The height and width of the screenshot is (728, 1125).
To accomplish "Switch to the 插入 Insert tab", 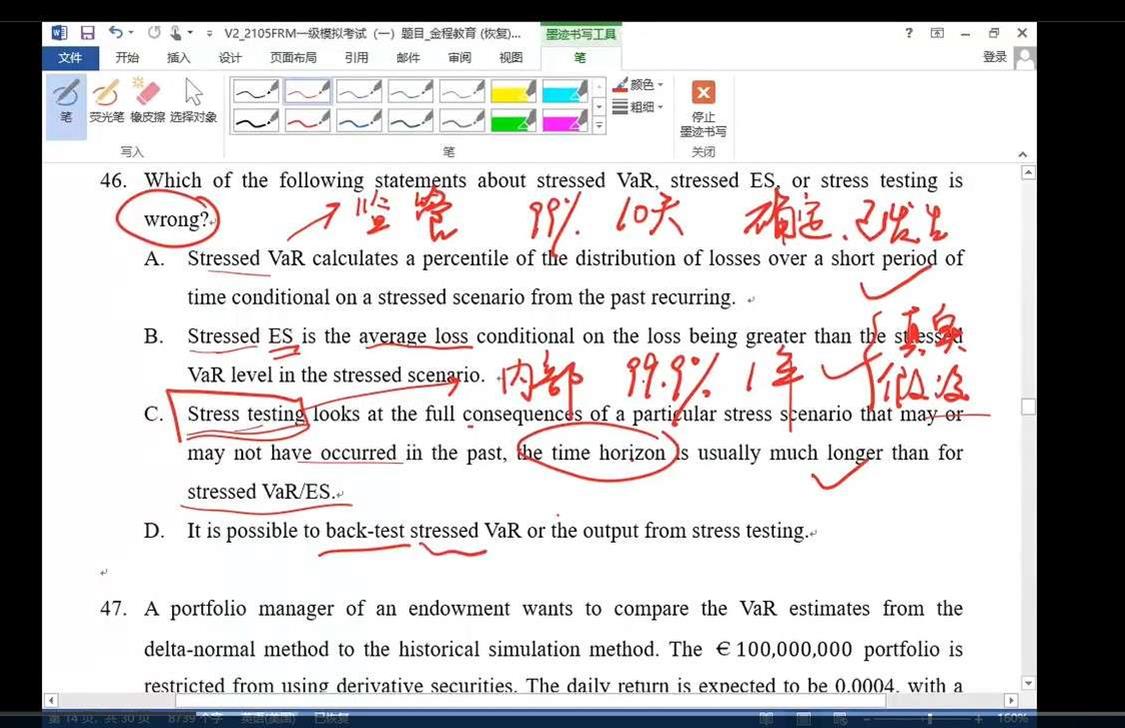I will click(179, 58).
